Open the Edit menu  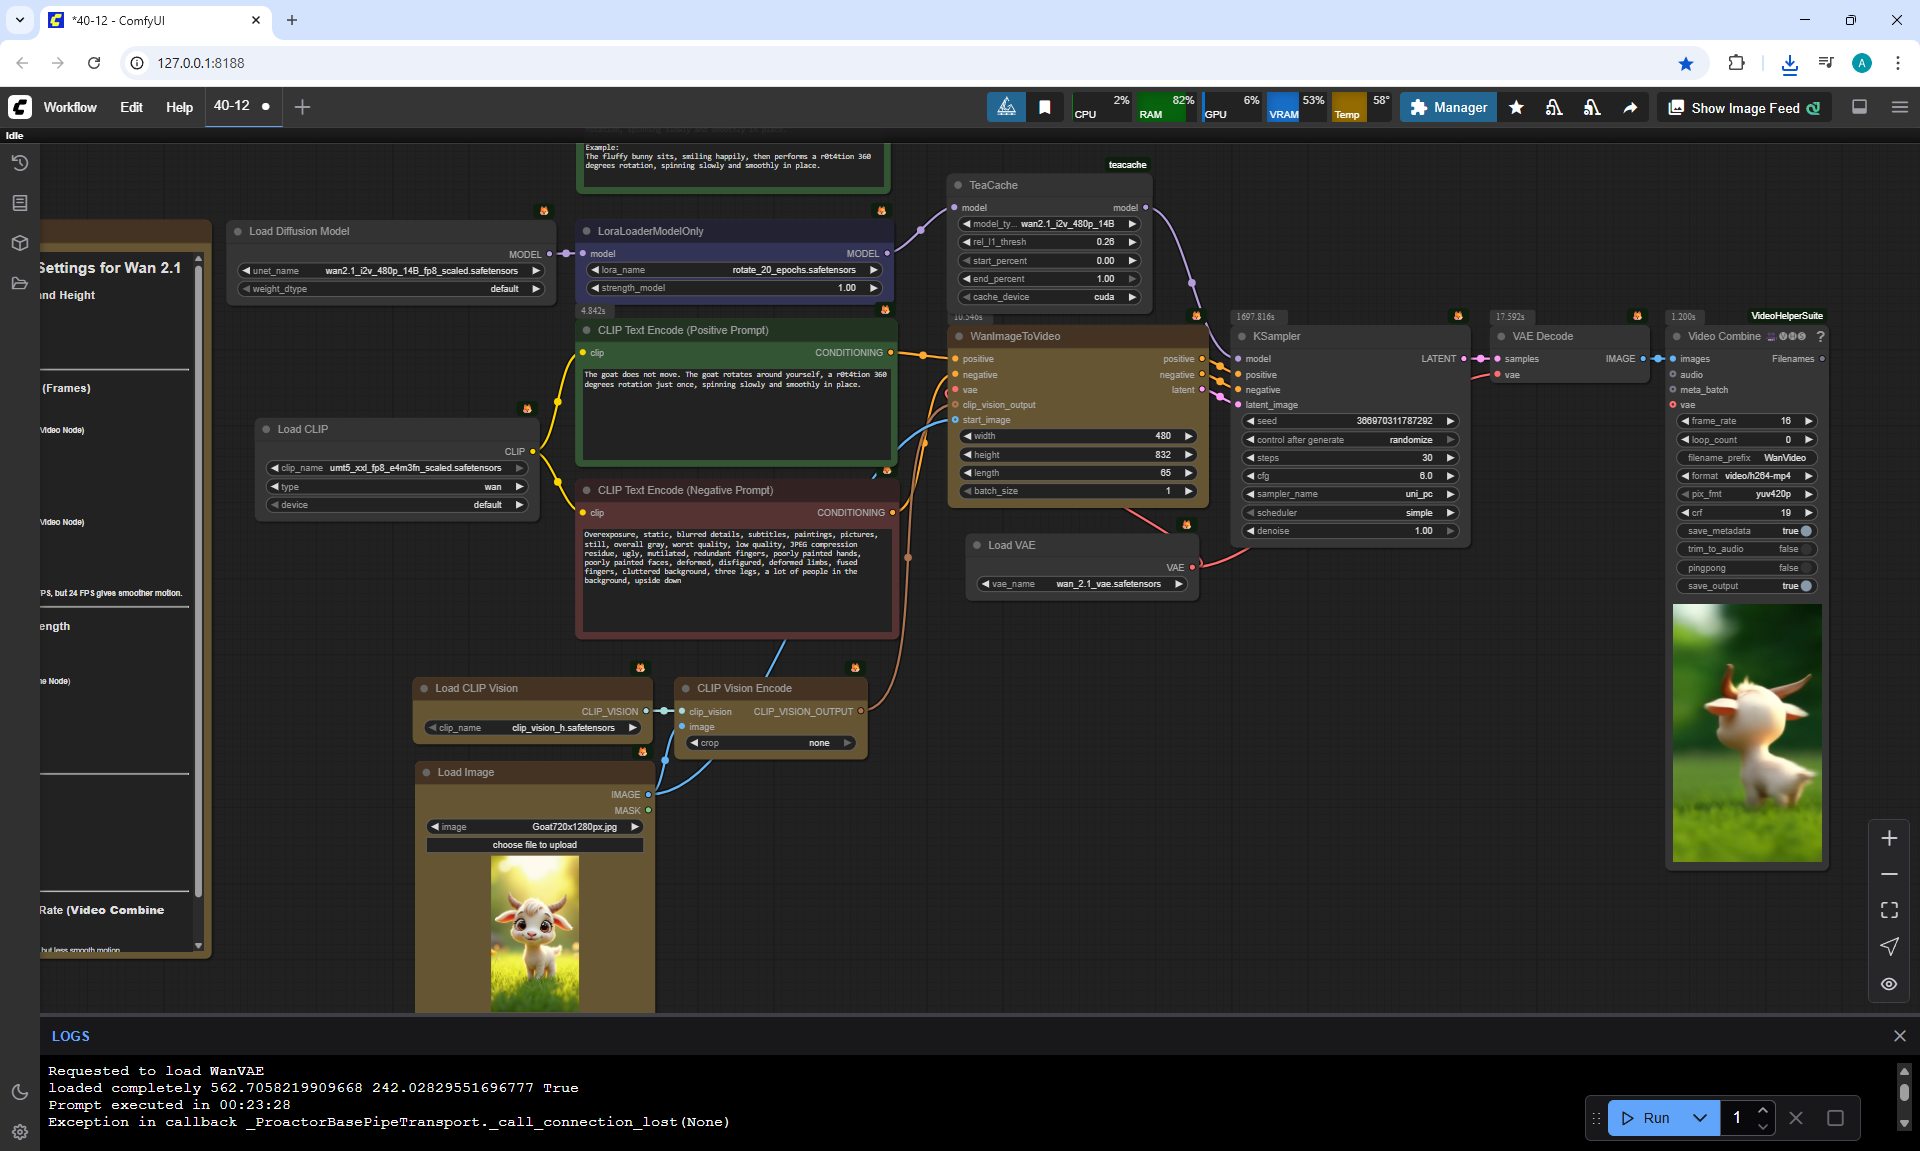(131, 107)
